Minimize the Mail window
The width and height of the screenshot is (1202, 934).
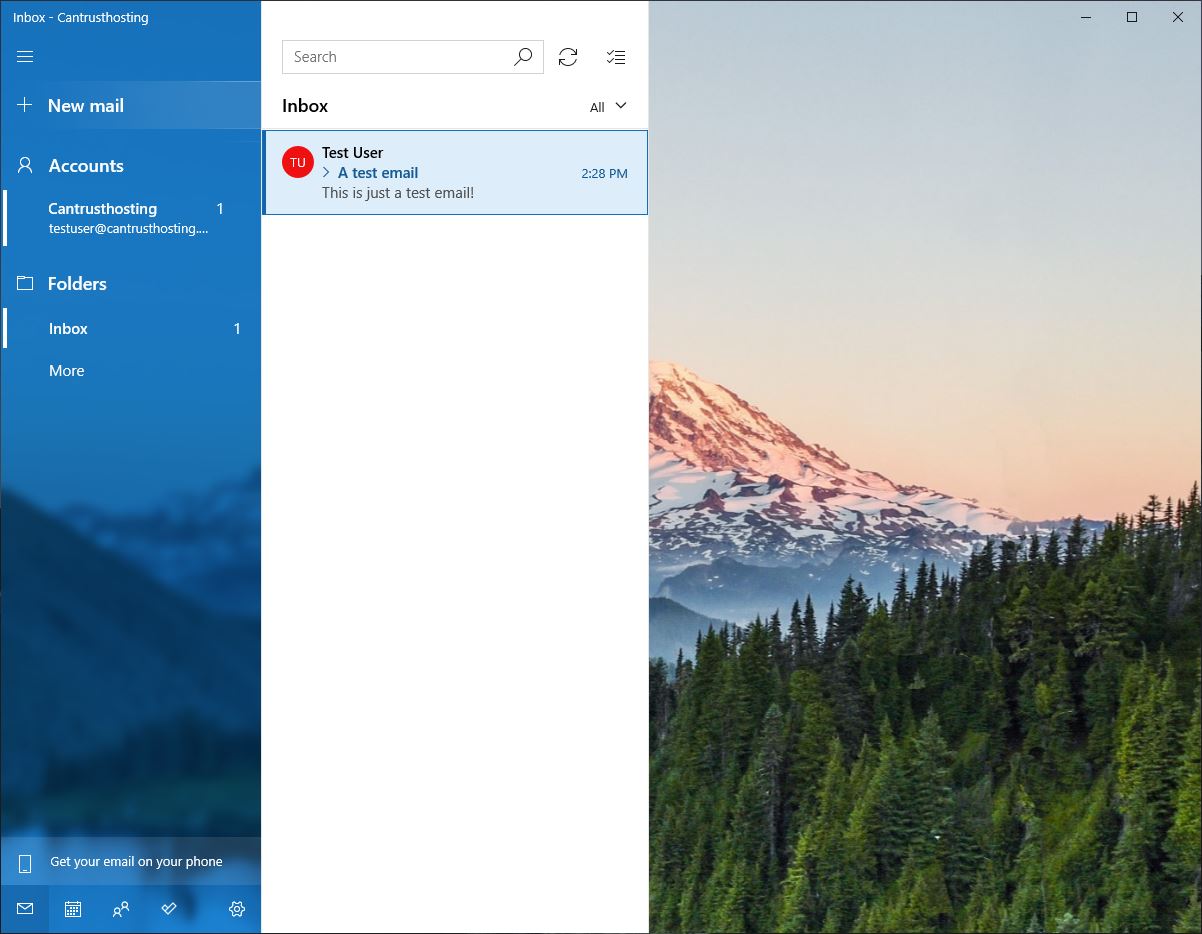pyautogui.click(x=1086, y=17)
